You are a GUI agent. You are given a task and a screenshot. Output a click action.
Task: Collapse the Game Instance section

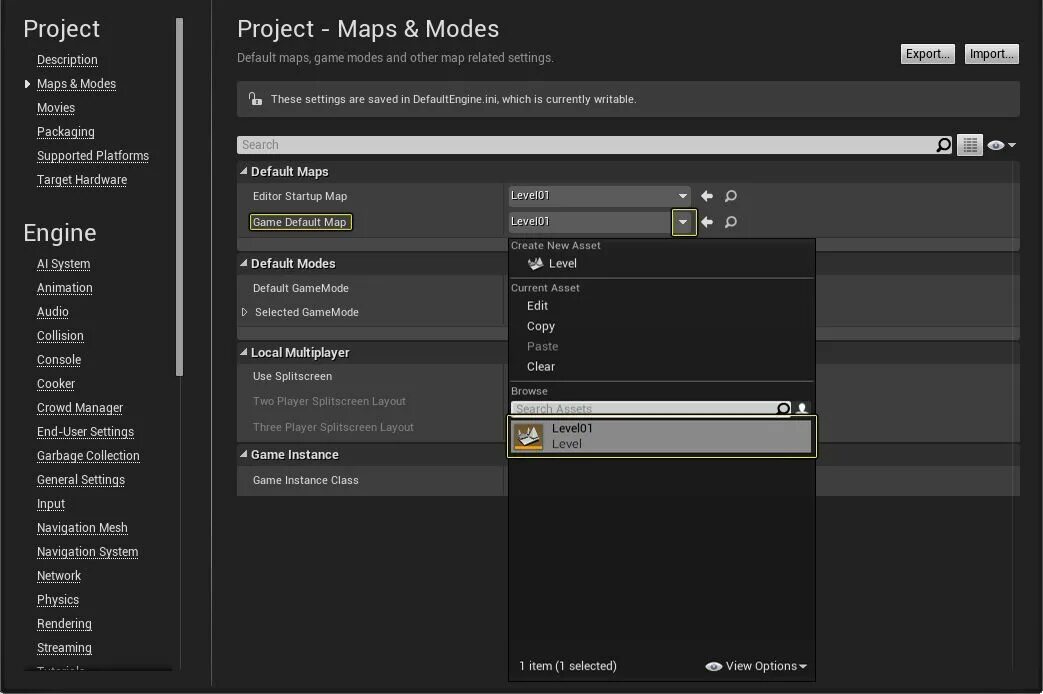(243, 454)
